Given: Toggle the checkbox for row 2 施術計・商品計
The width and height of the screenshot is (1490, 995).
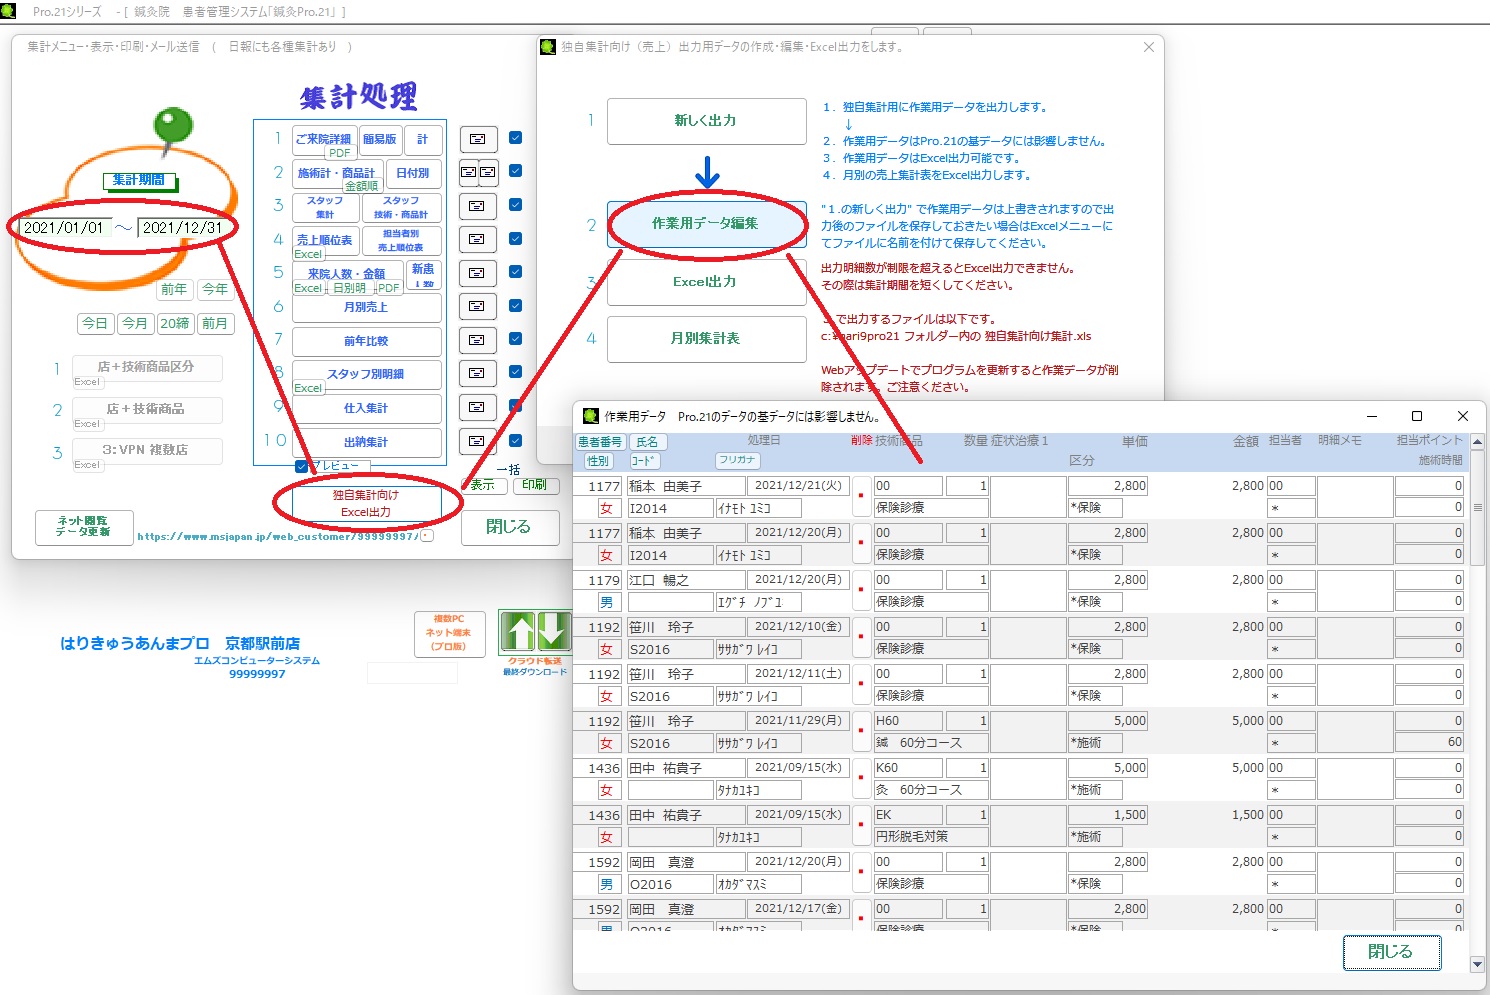Looking at the screenshot, I should [x=516, y=171].
